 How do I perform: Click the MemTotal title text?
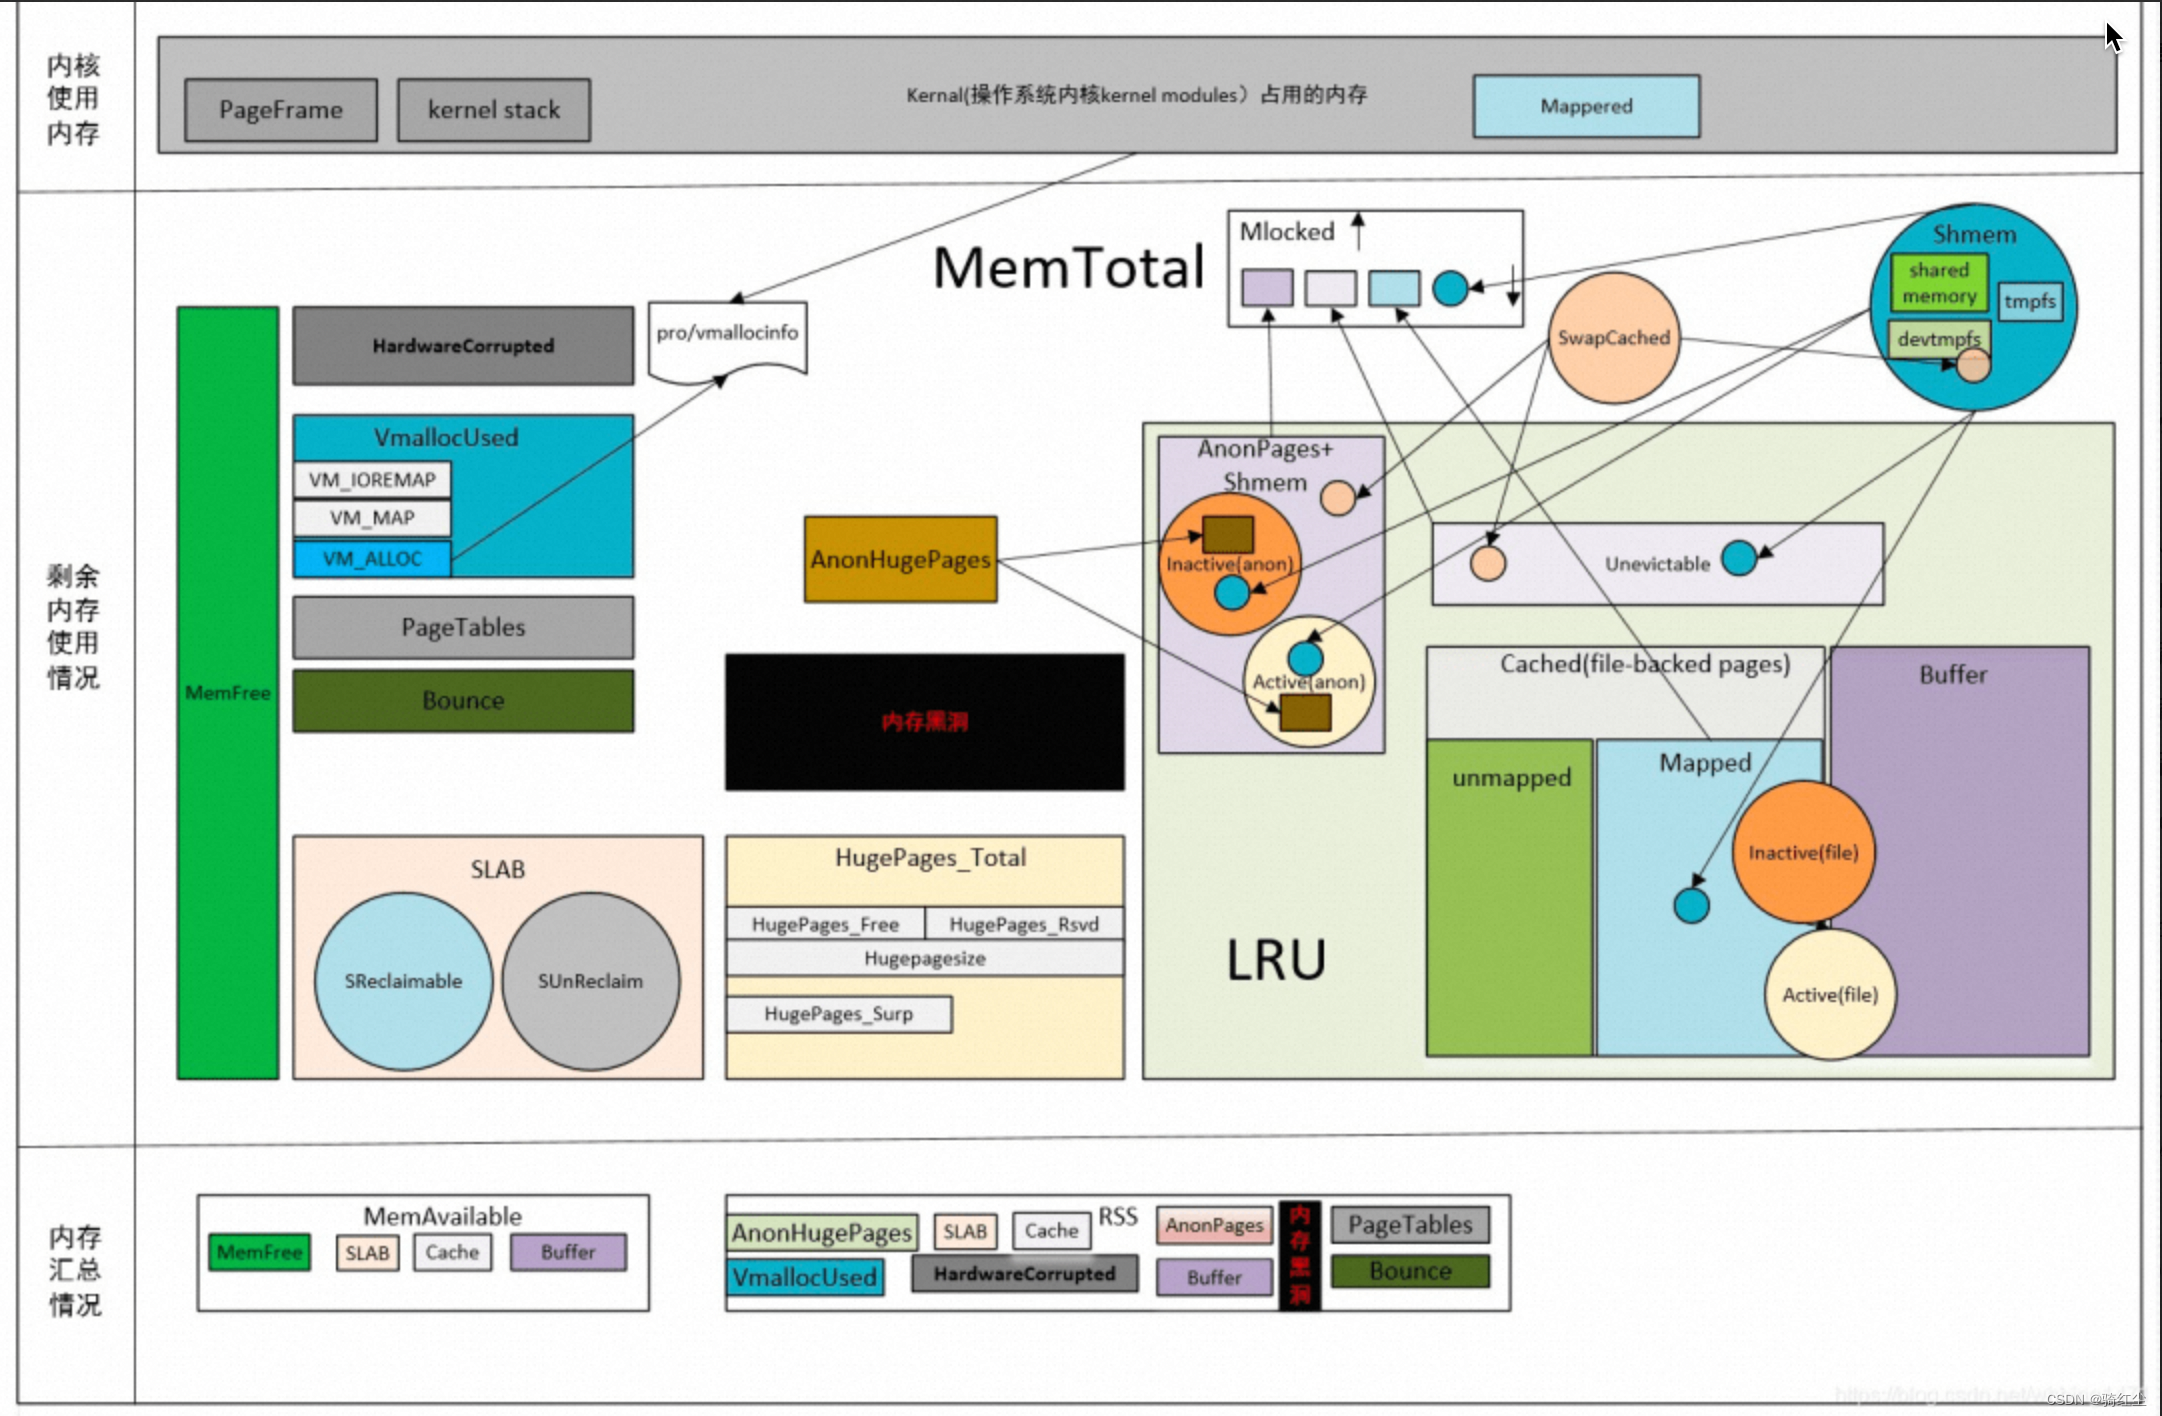[x=1069, y=268]
